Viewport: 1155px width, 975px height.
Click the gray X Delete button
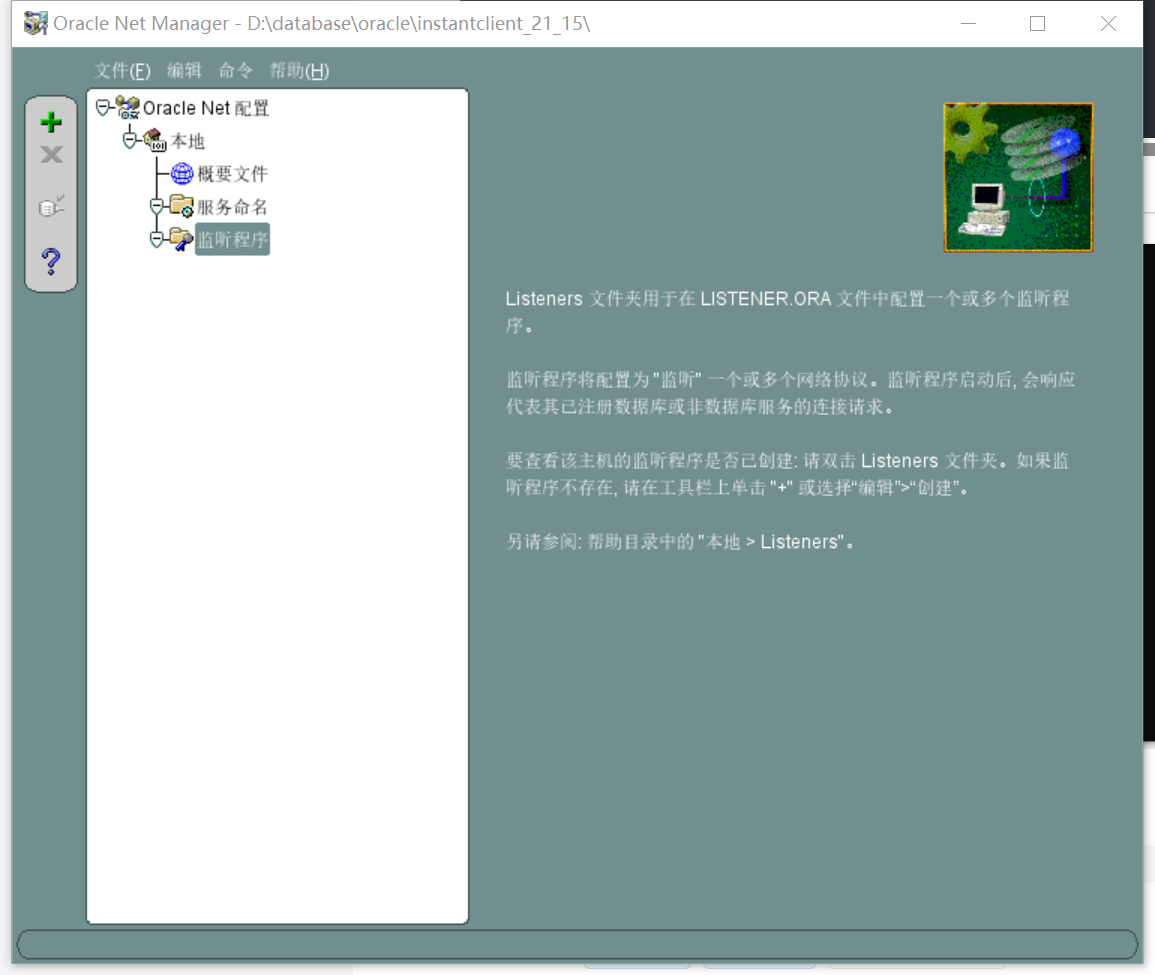click(51, 155)
